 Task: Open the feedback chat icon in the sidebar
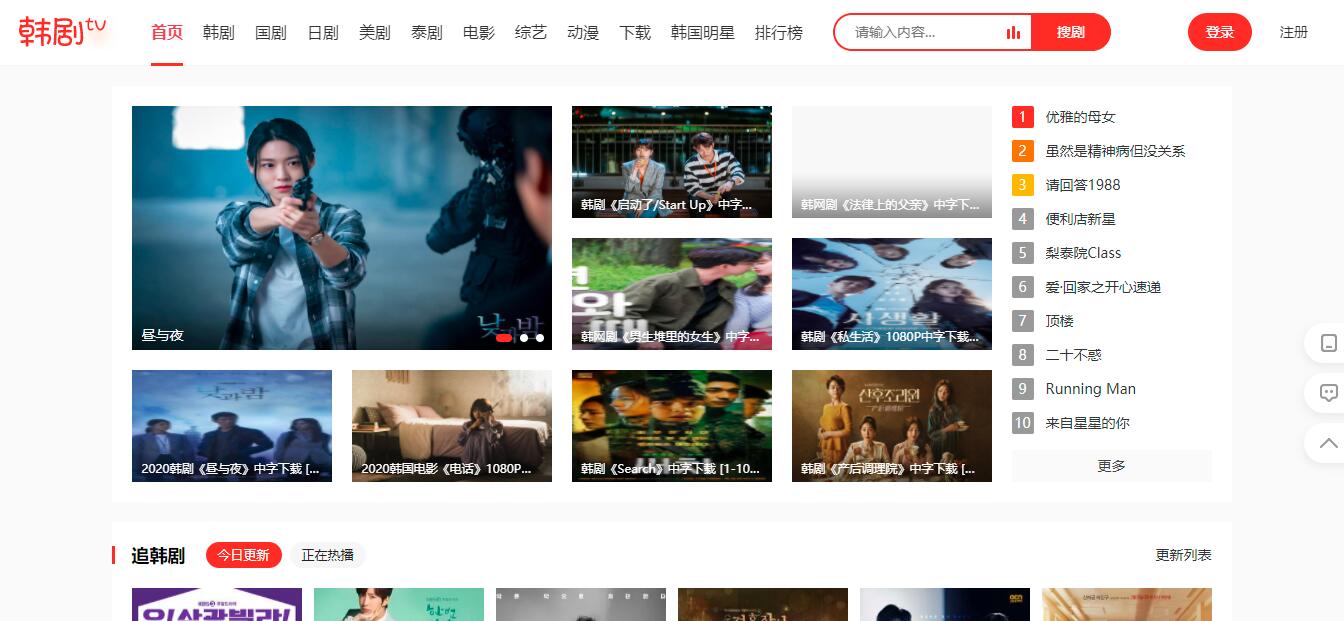(1328, 393)
